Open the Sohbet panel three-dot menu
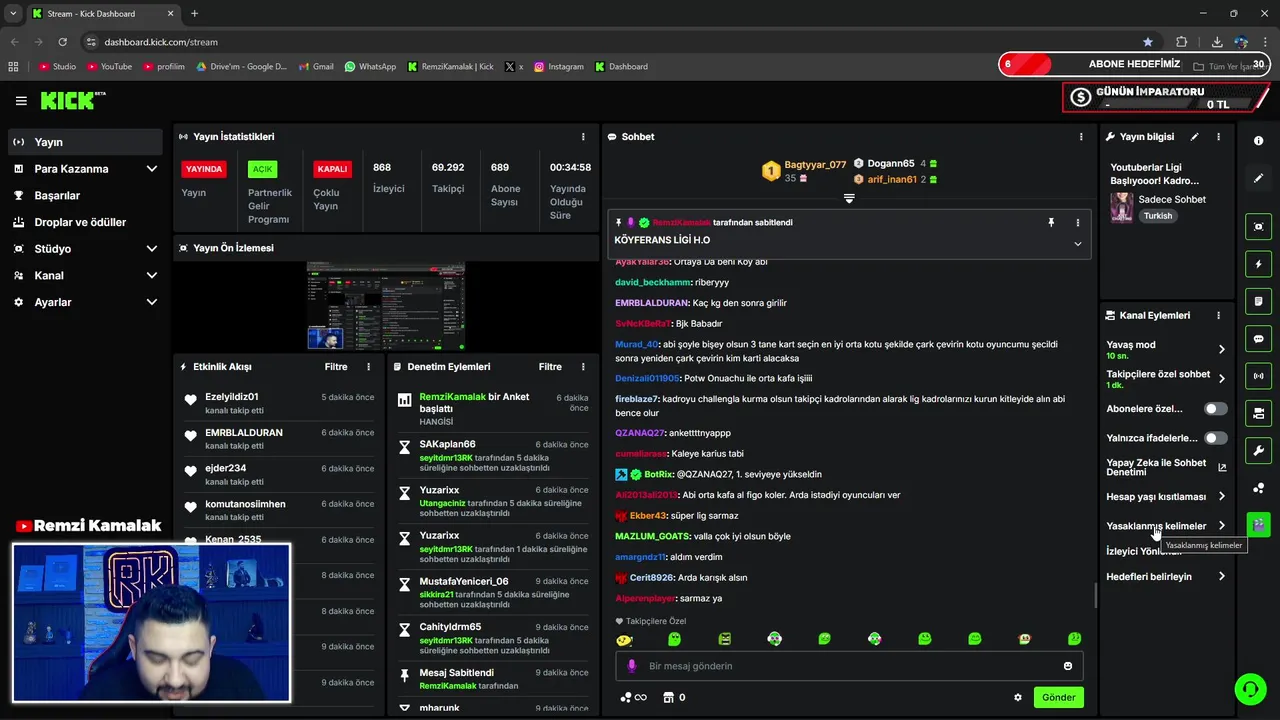Viewport: 1280px width, 720px height. pos(1081,137)
